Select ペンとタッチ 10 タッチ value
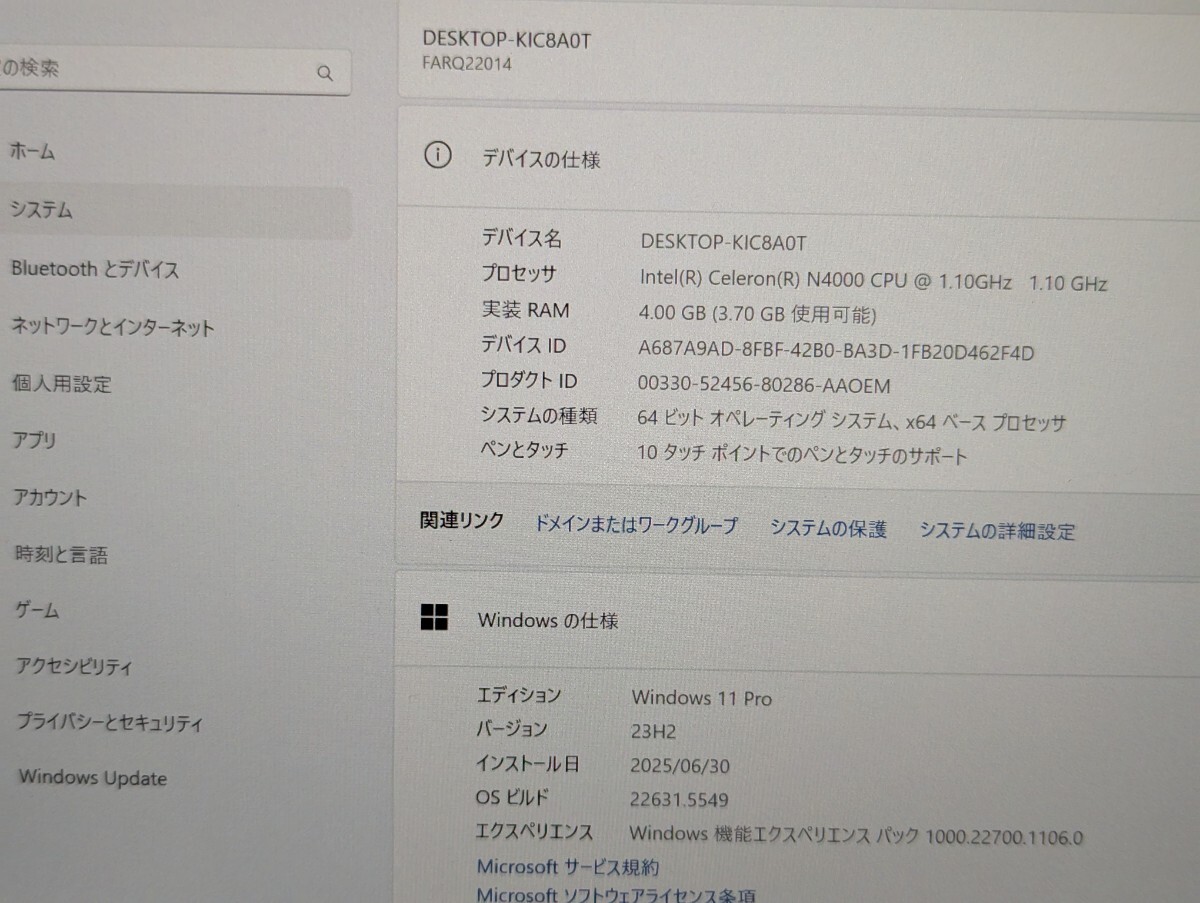This screenshot has width=1200, height=903. point(802,455)
